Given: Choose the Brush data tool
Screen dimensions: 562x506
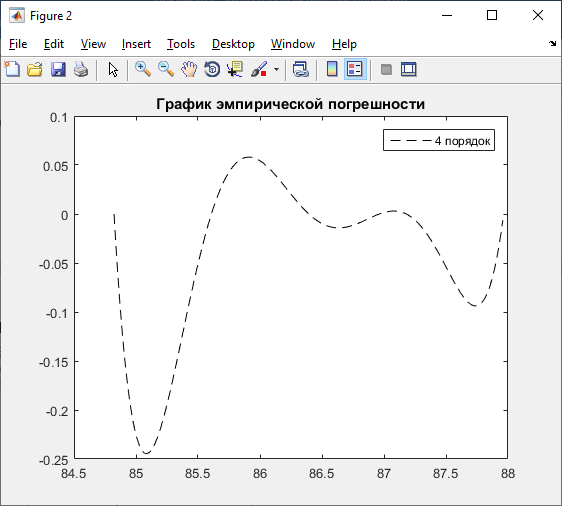Looking at the screenshot, I should [x=259, y=69].
